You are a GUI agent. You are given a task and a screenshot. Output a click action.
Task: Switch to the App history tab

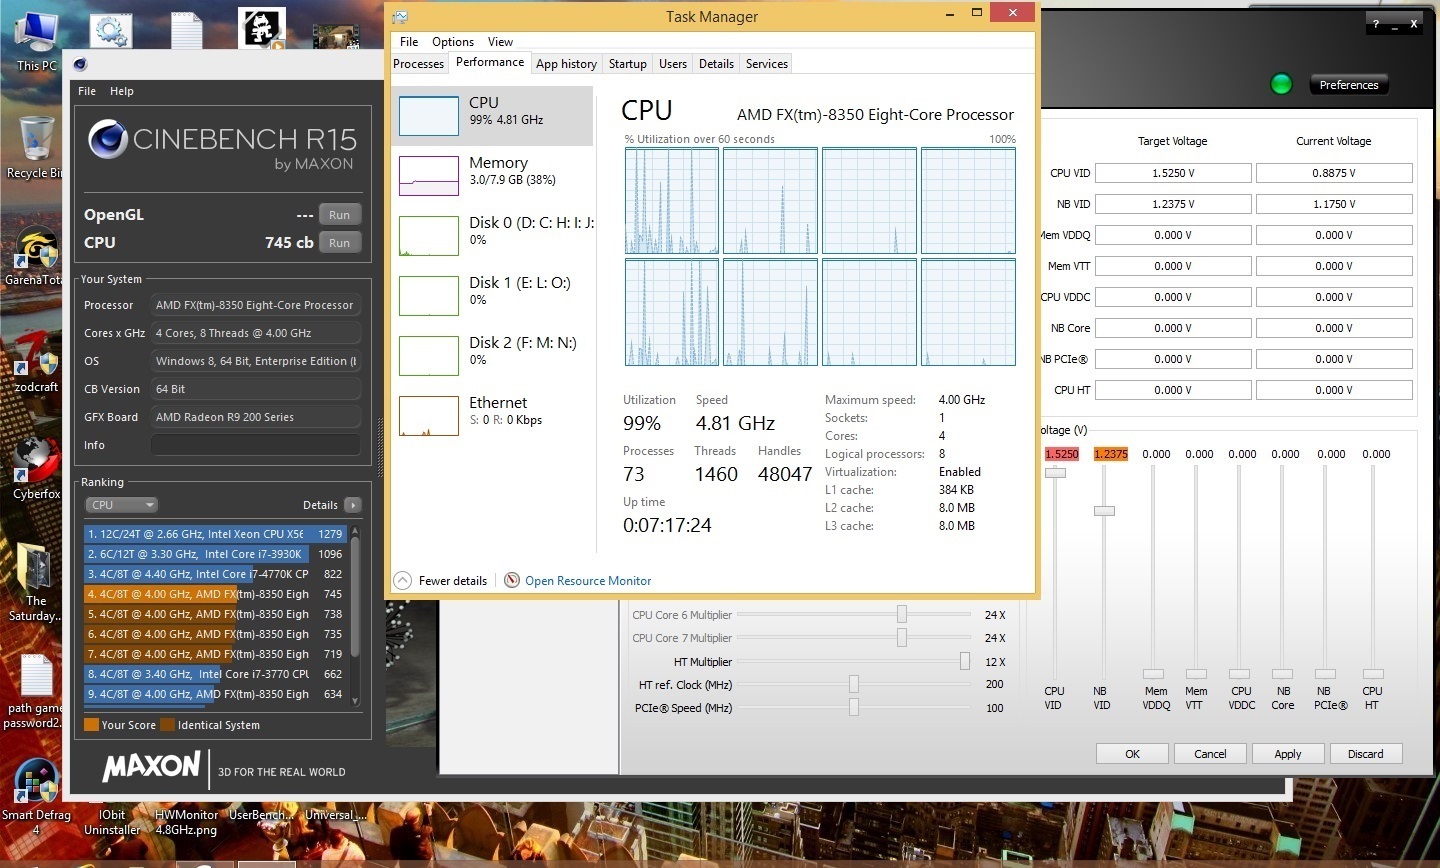(x=566, y=63)
